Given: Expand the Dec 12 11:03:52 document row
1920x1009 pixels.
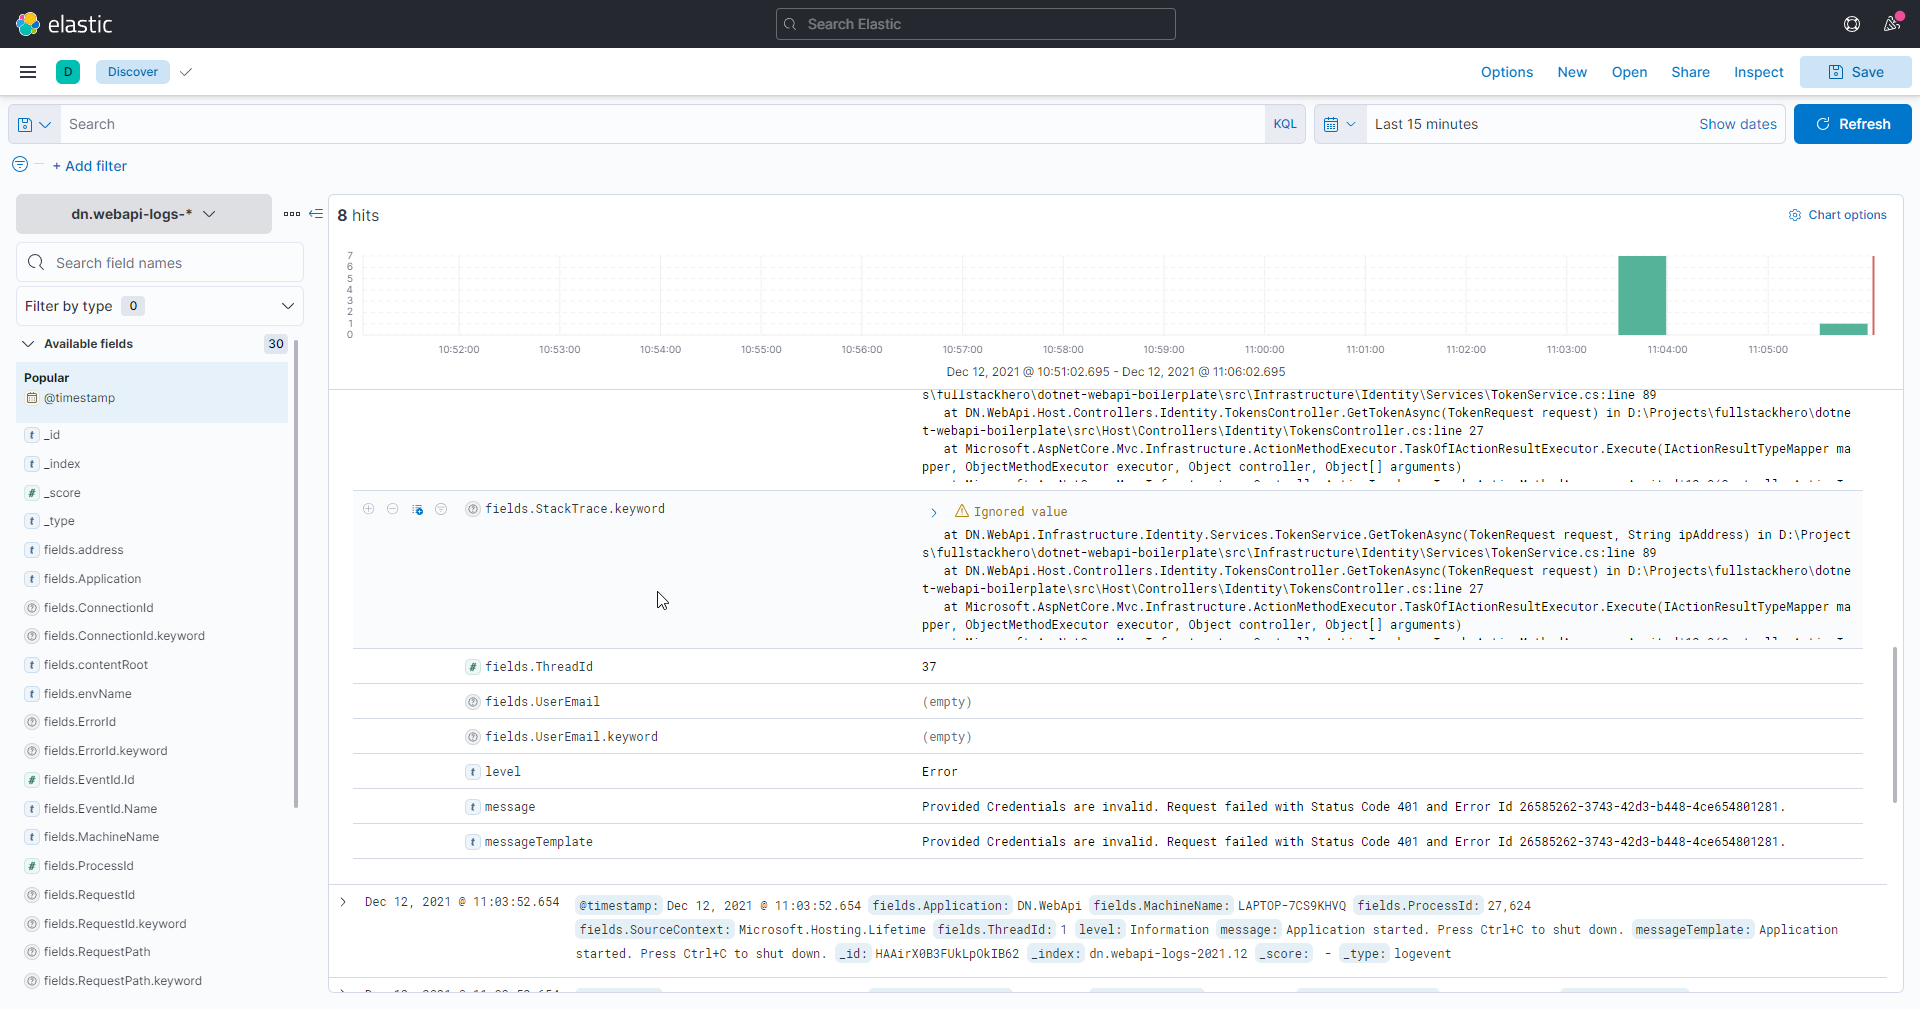Looking at the screenshot, I should point(344,902).
